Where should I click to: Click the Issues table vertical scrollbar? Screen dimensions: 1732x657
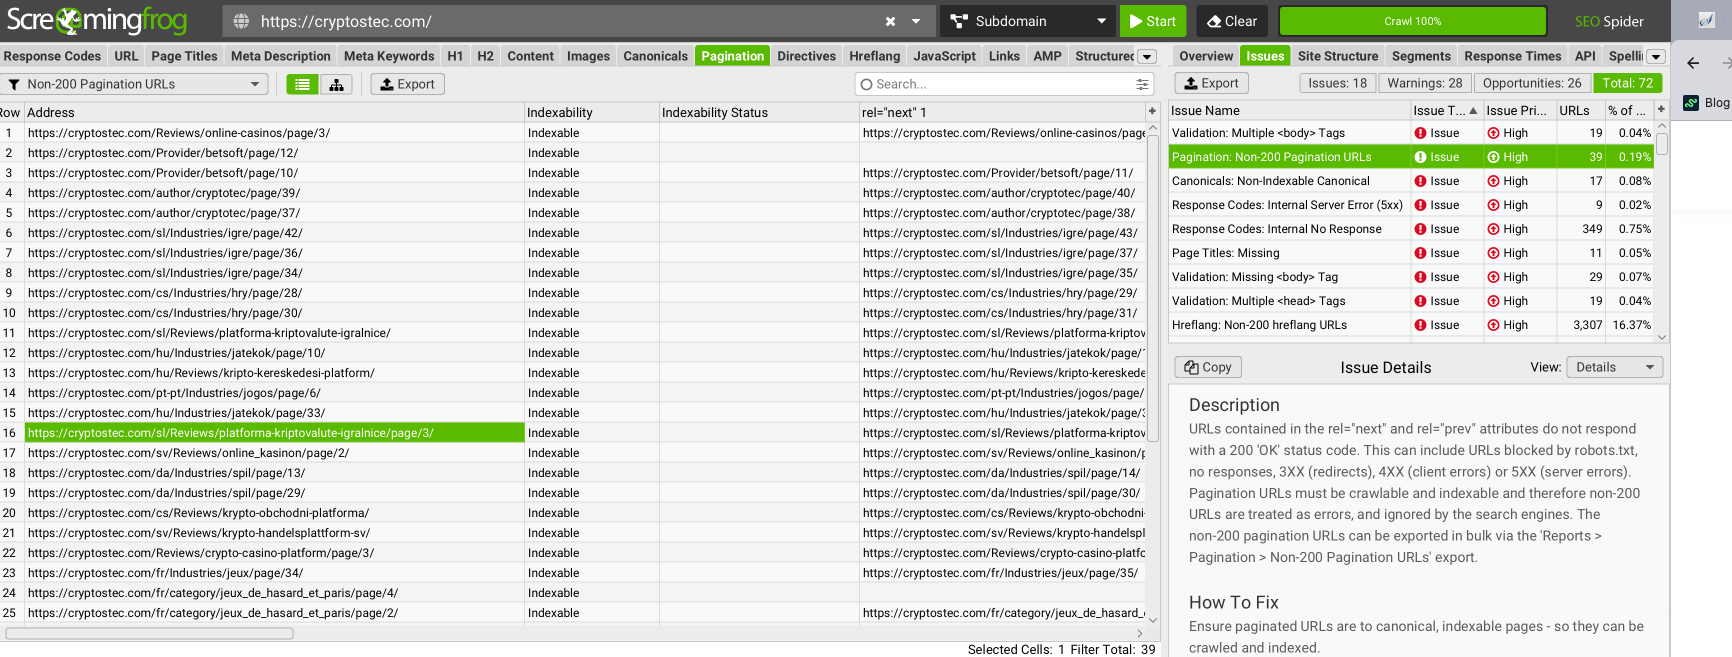[x=1662, y=144]
